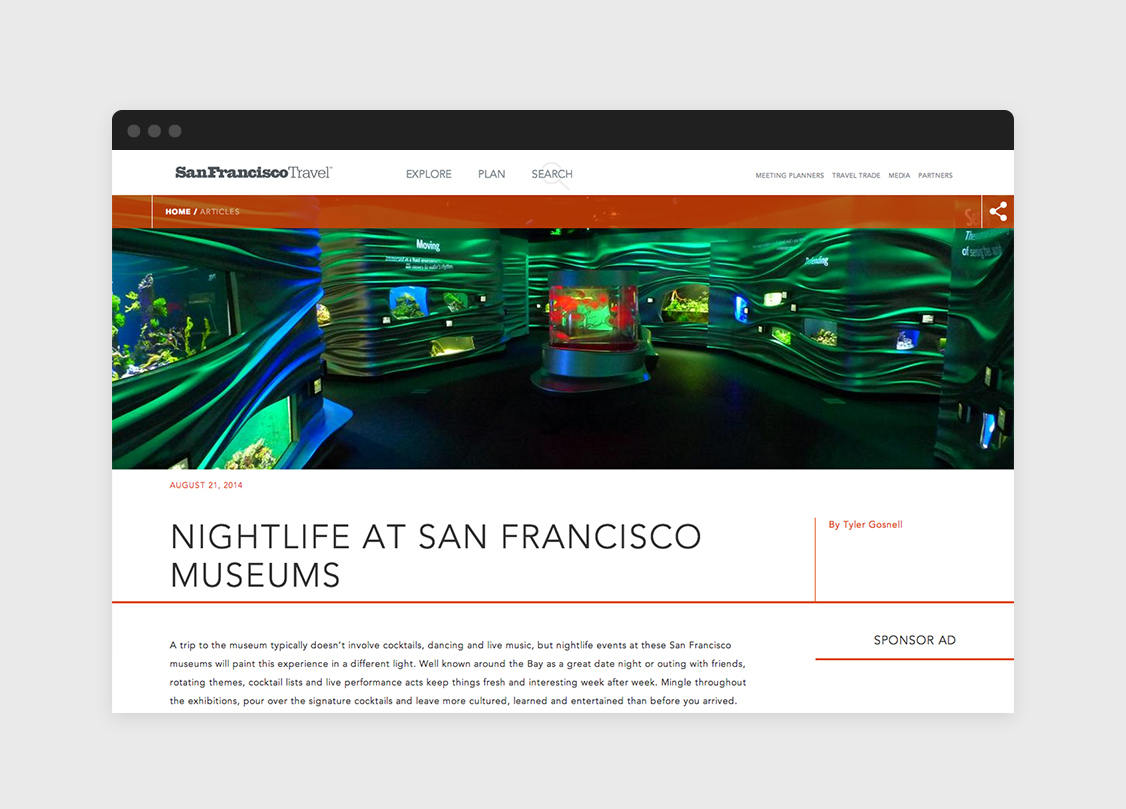Open author Tyler Gosnell's link
This screenshot has height=809, width=1126.
865,525
